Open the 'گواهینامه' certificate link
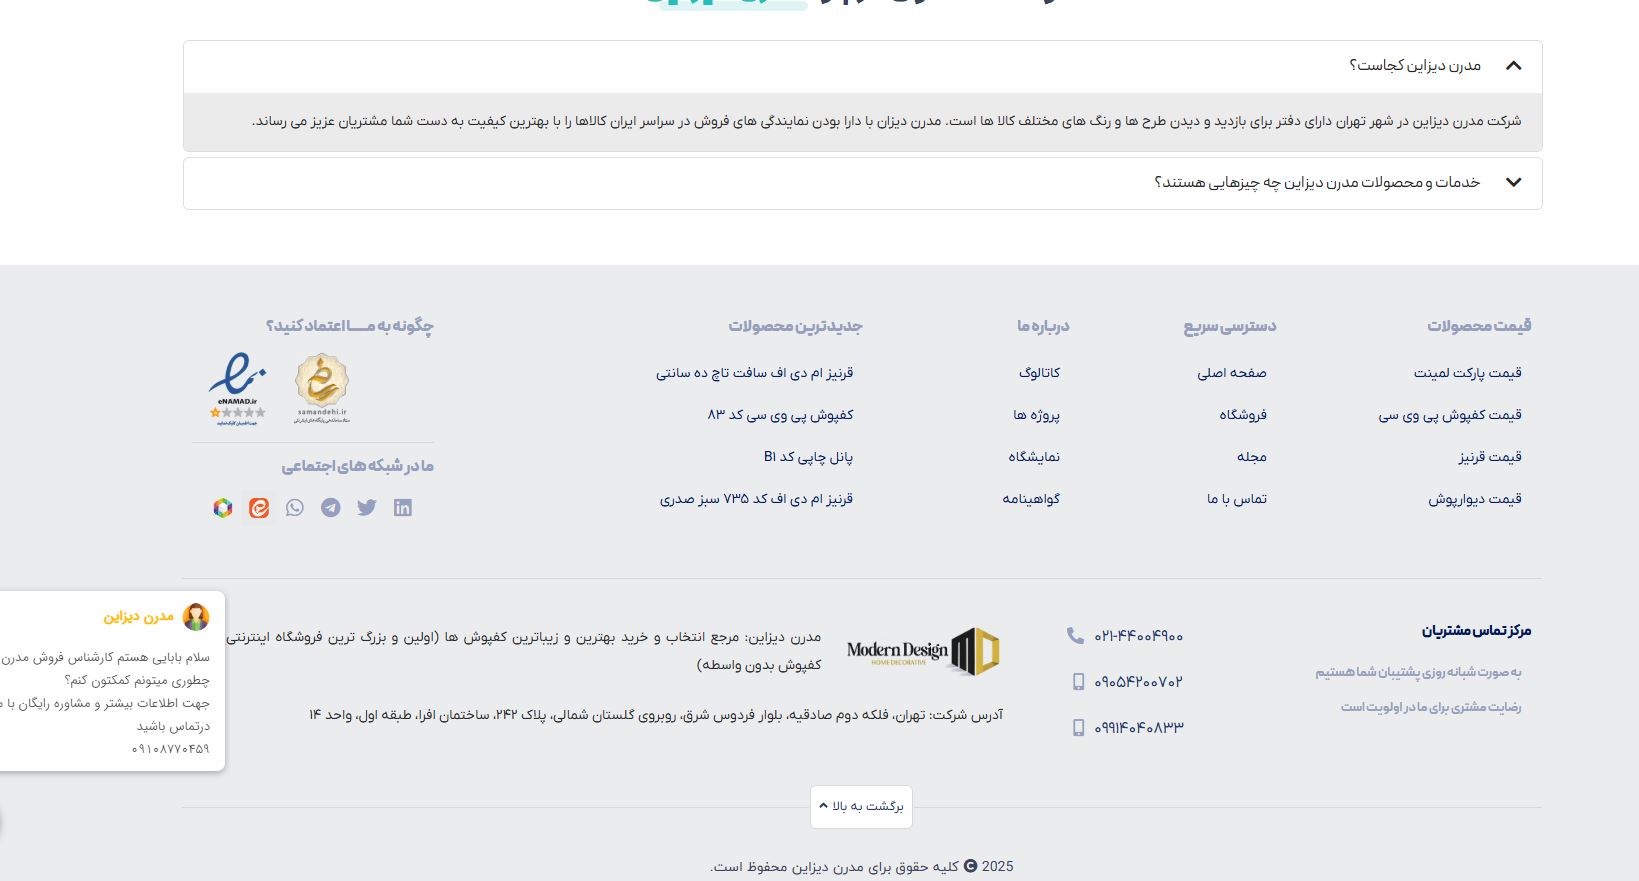Image resolution: width=1639 pixels, height=881 pixels. (1031, 499)
